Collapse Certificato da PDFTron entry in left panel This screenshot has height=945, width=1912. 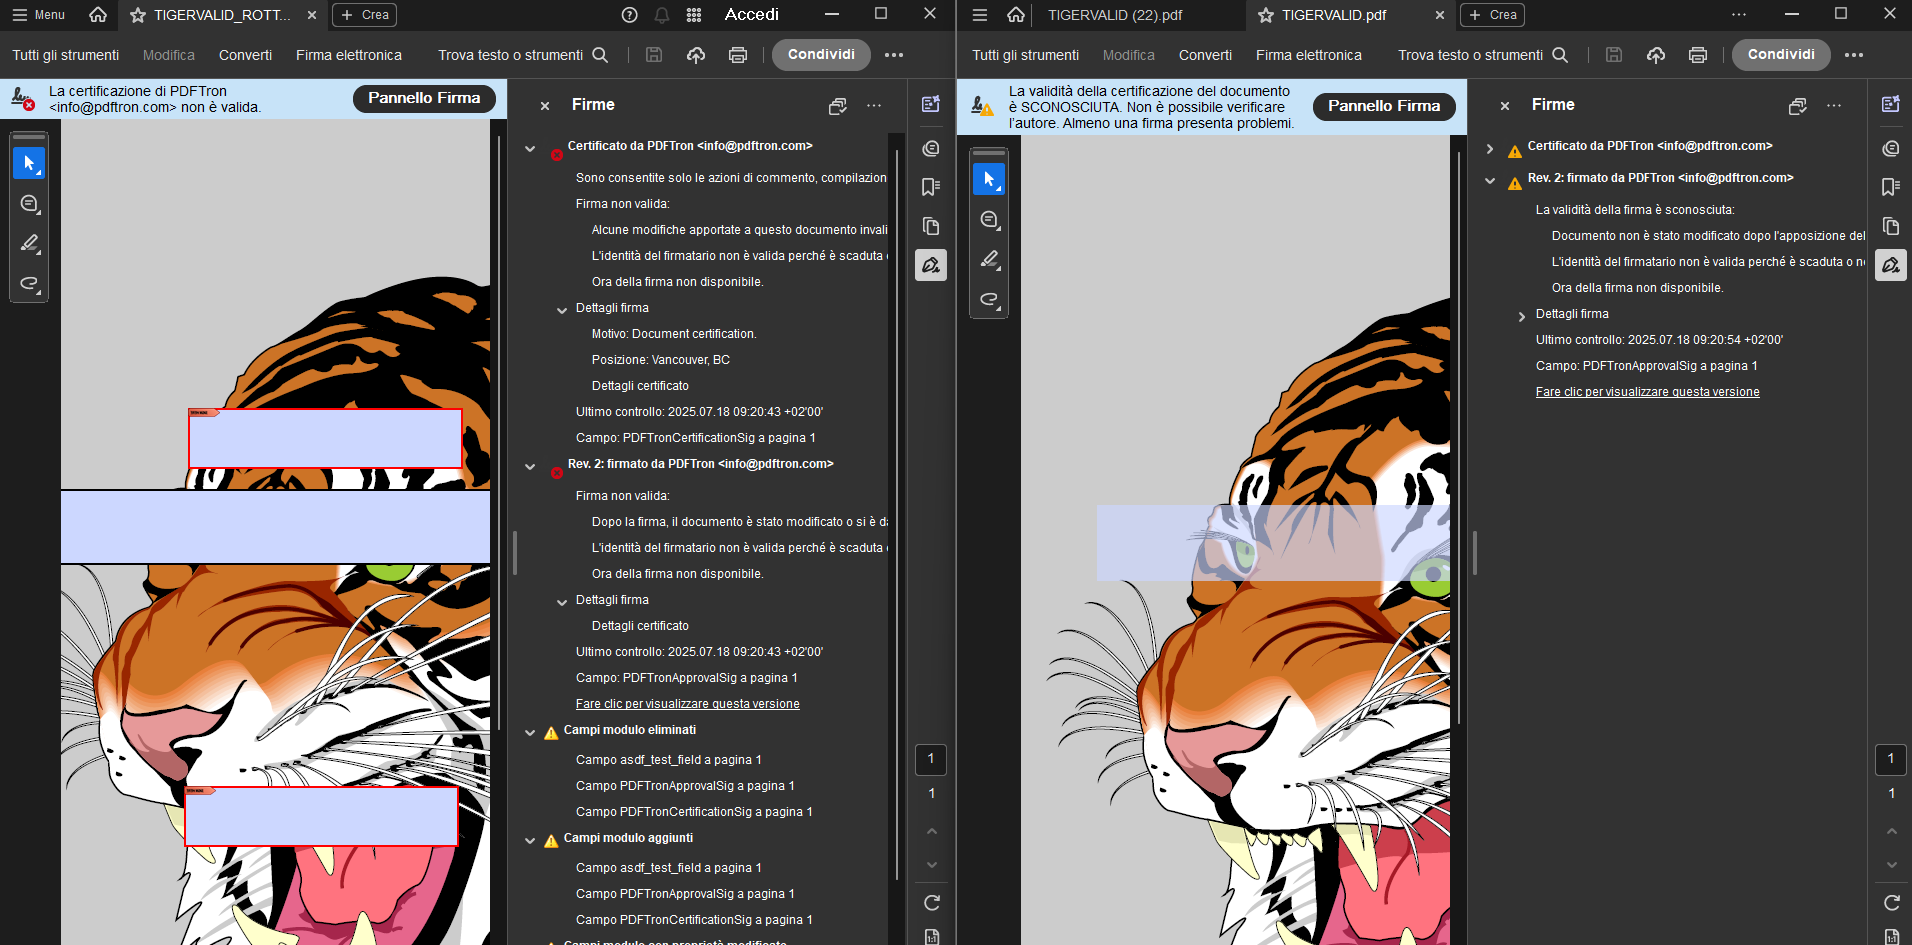click(x=530, y=148)
